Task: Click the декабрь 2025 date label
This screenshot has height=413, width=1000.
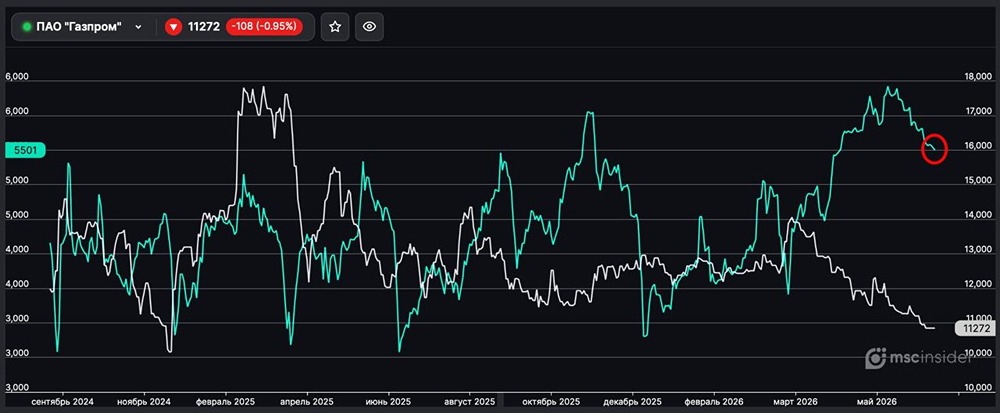Action: click(x=632, y=402)
